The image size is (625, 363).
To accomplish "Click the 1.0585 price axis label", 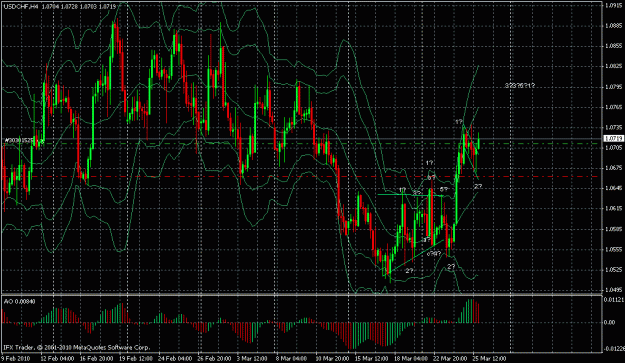I will pos(613,229).
